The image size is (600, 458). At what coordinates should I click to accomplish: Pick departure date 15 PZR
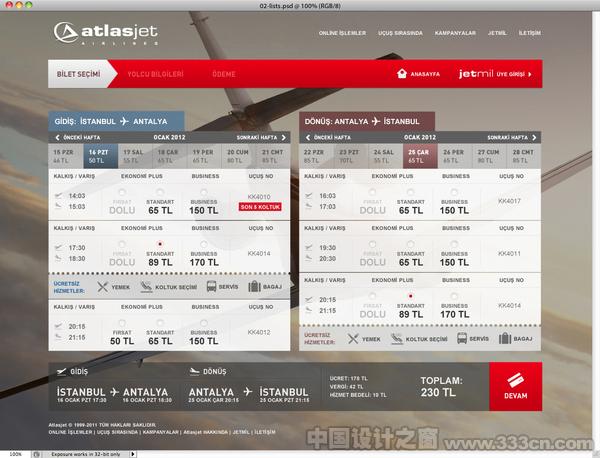66,156
